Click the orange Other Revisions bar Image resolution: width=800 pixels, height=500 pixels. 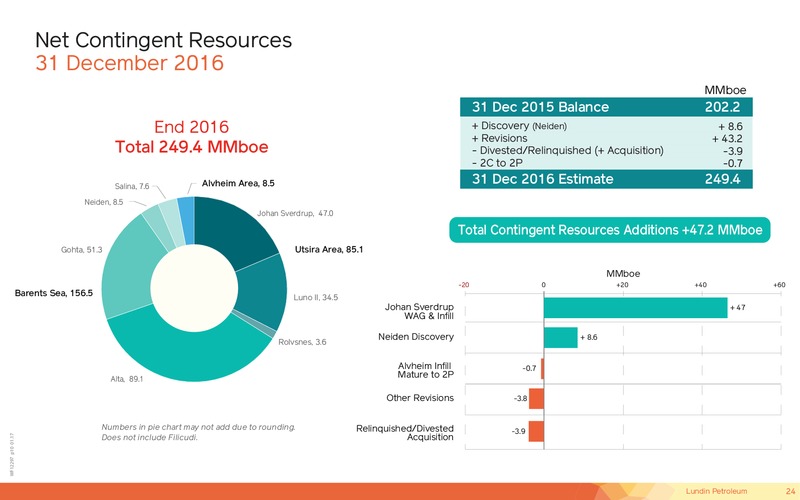(x=536, y=398)
